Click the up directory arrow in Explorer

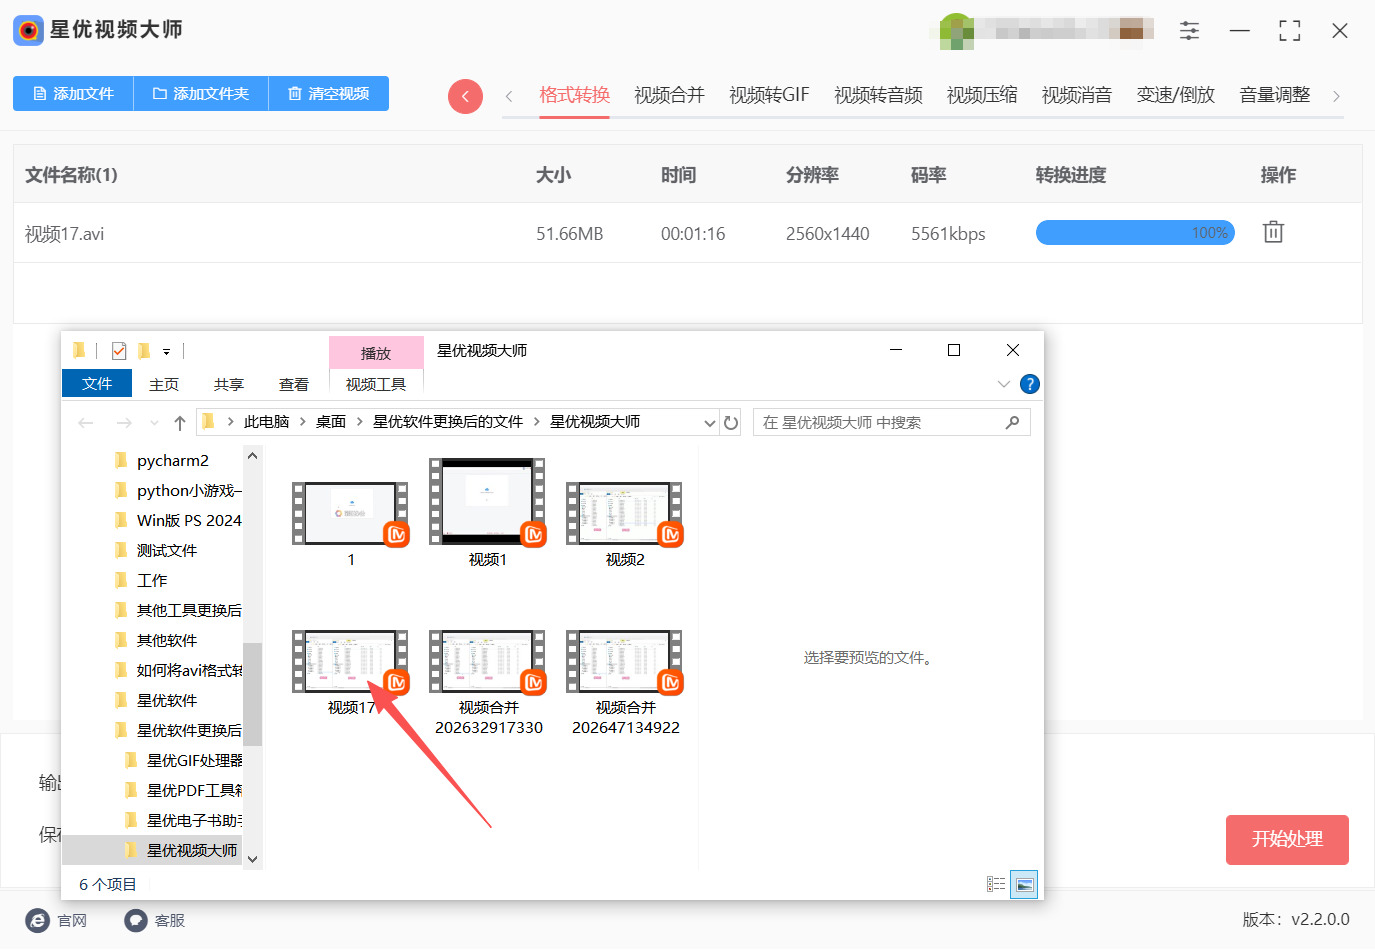[x=180, y=423]
